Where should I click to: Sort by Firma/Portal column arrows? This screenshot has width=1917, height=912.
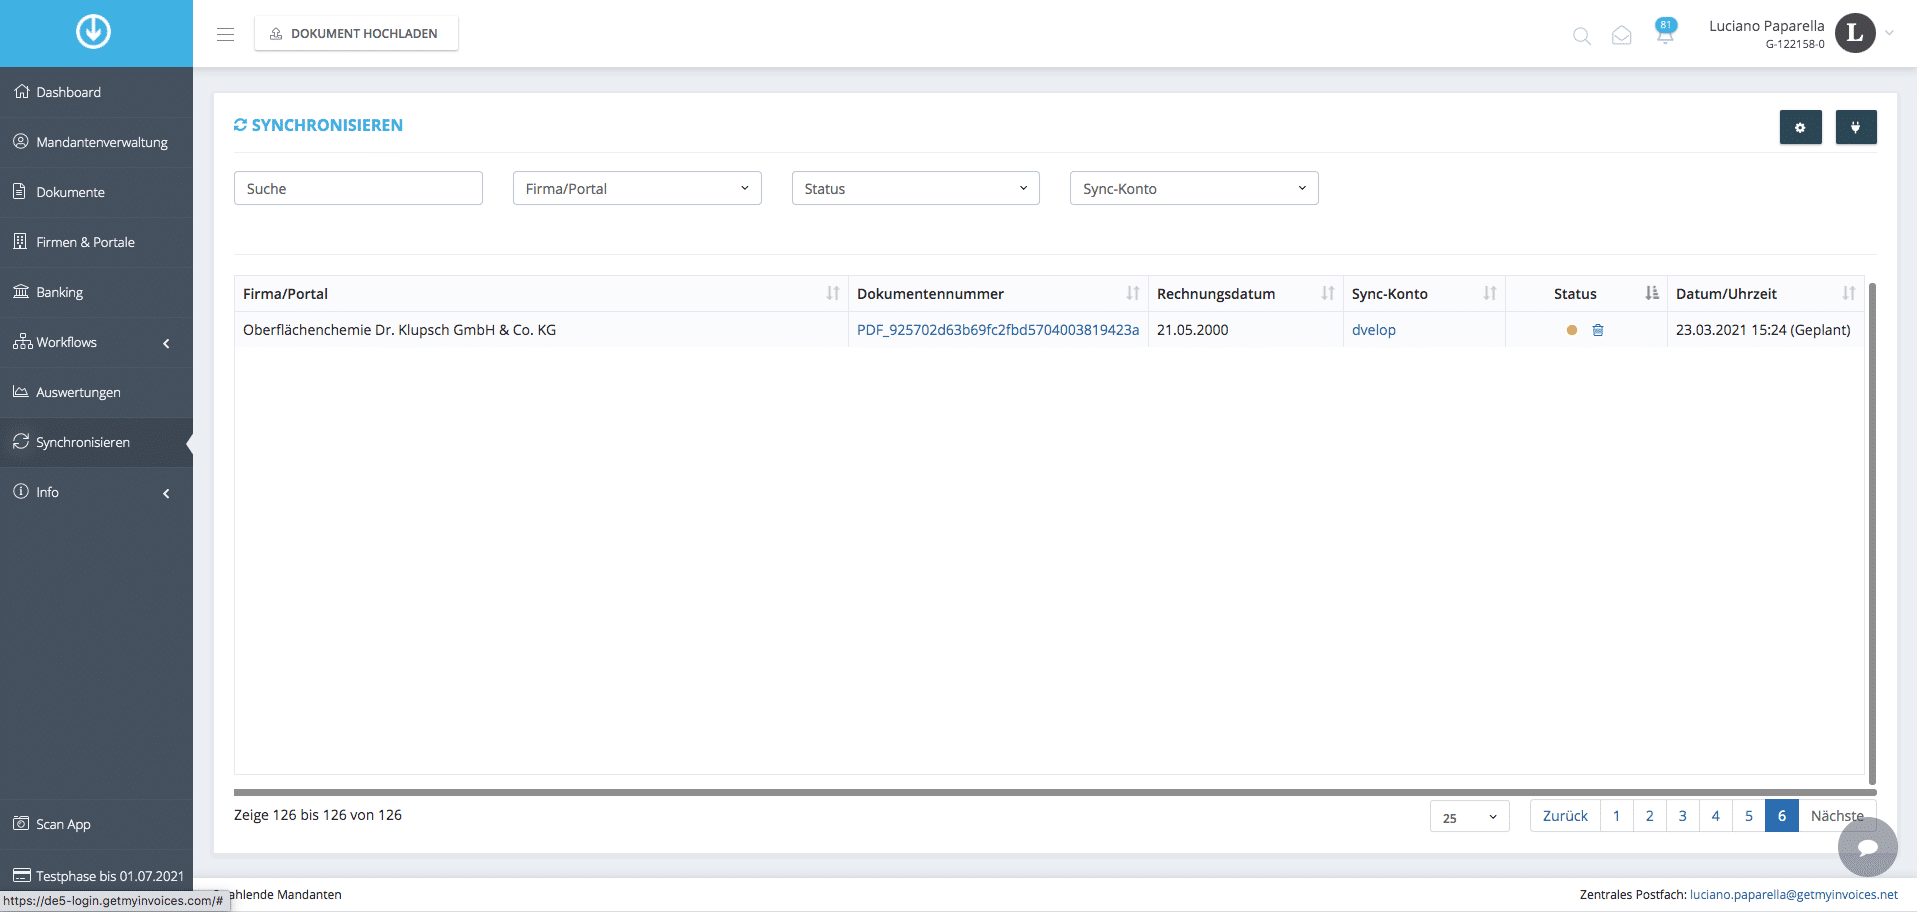click(833, 293)
